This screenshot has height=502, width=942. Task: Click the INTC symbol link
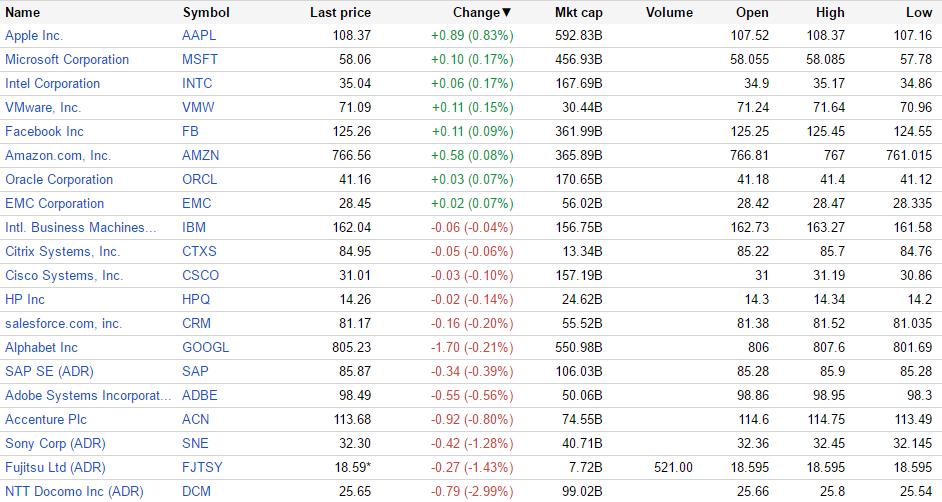(197, 83)
